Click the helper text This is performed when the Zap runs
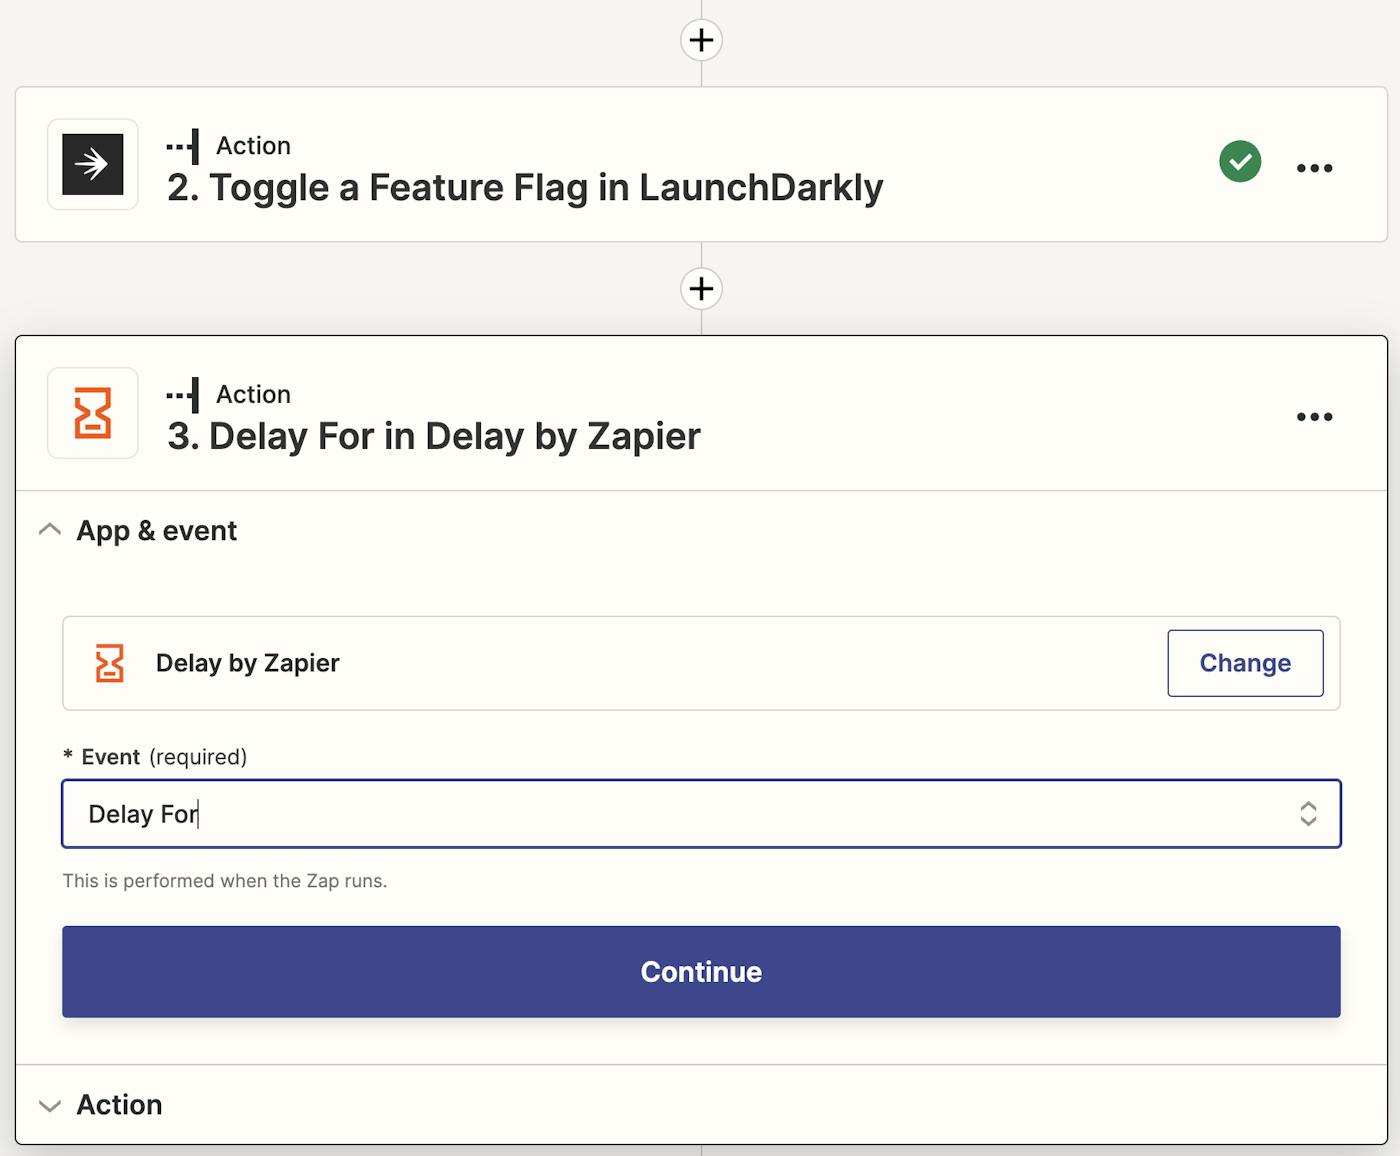The height and width of the screenshot is (1156, 1400). click(x=225, y=881)
